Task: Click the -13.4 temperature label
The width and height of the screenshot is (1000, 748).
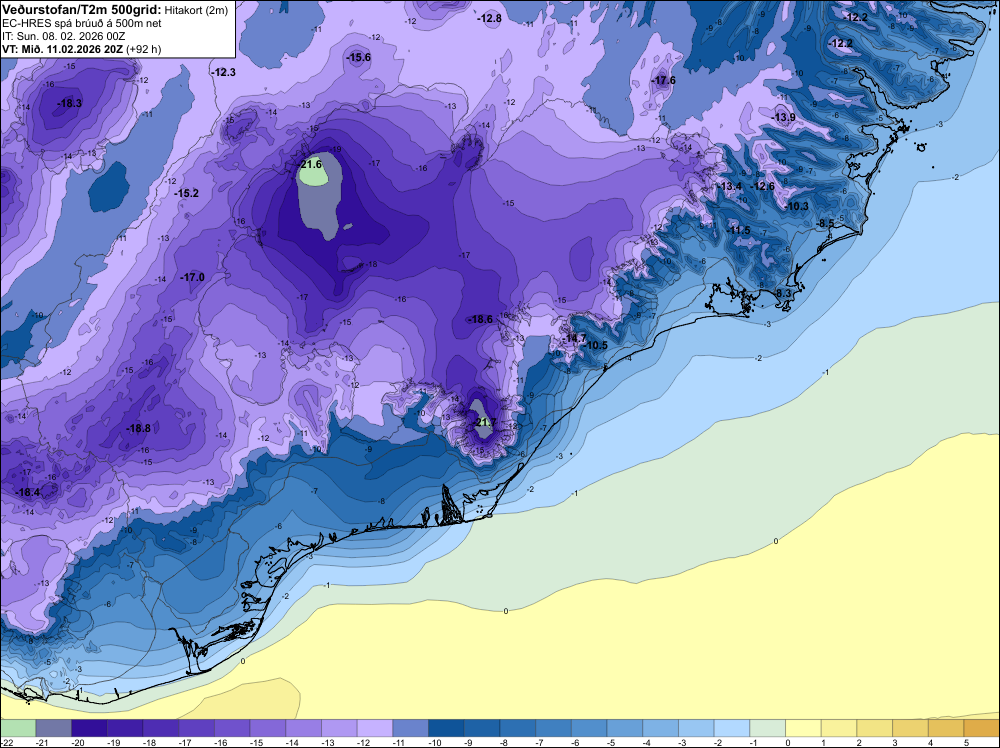Action: click(x=730, y=186)
